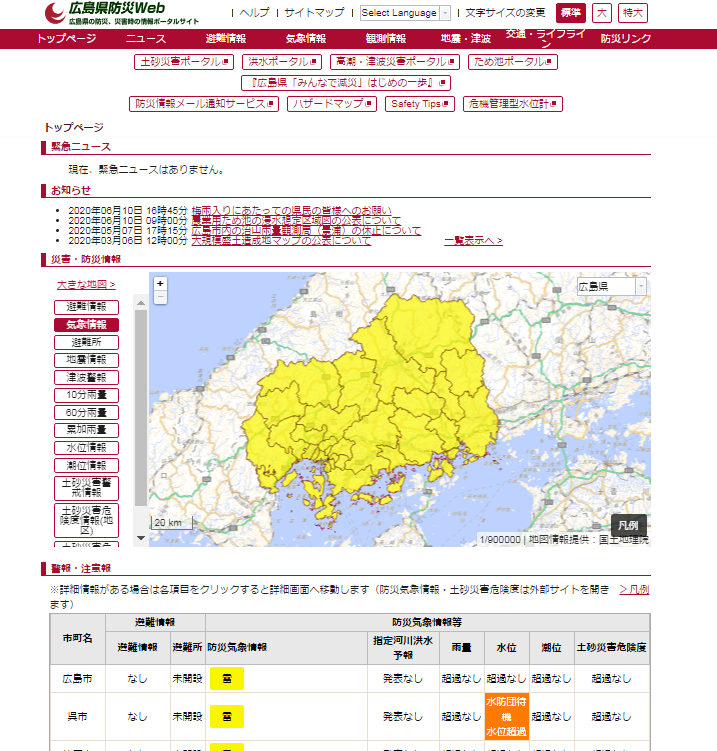Open the ため池ポータル link
Viewport: 717px width, 751px height.
pos(512,62)
